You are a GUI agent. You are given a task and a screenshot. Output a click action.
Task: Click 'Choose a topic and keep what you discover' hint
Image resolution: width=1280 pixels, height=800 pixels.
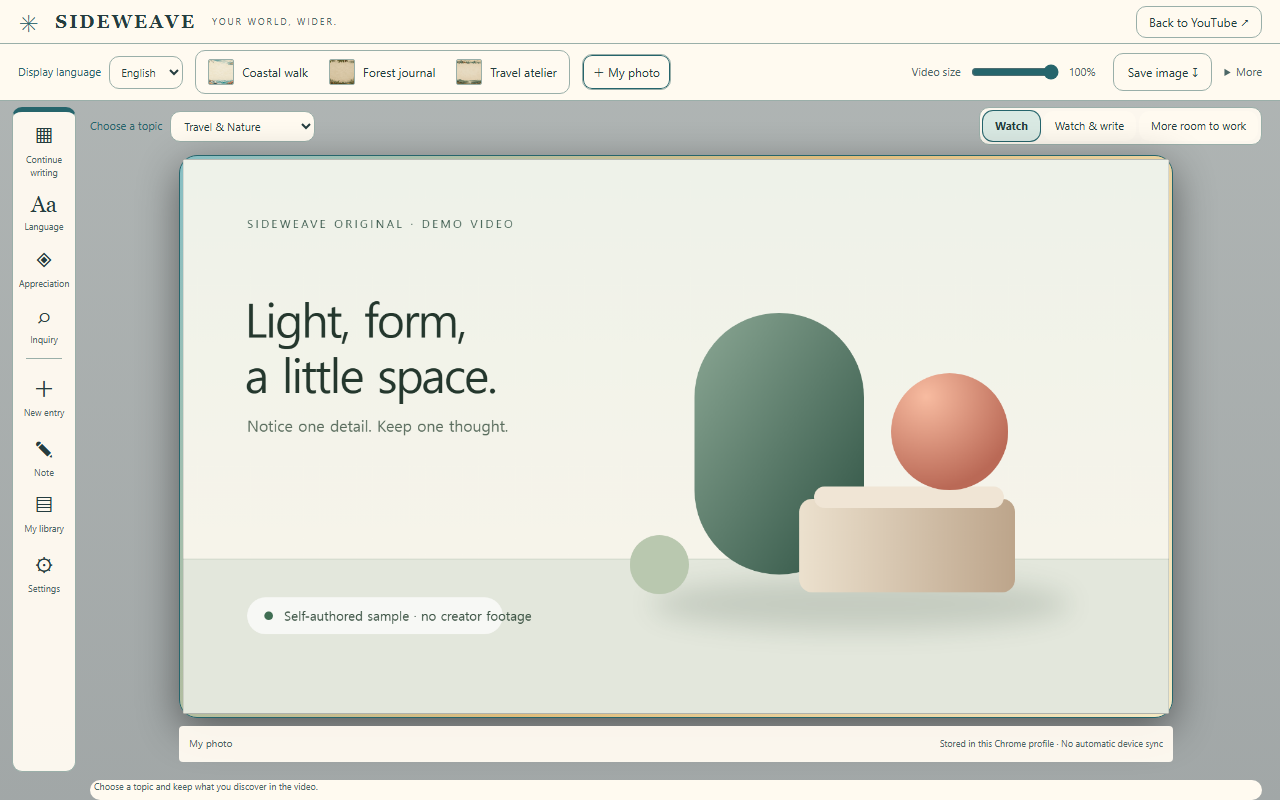click(x=206, y=787)
